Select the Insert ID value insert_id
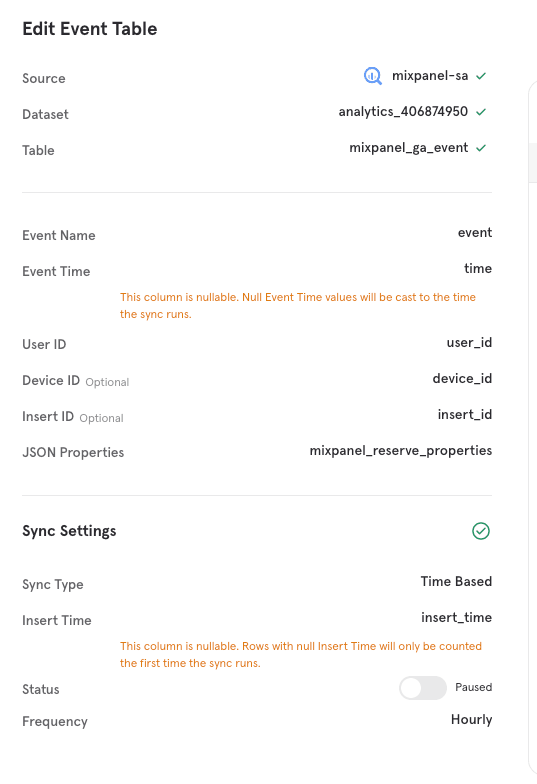 464,414
